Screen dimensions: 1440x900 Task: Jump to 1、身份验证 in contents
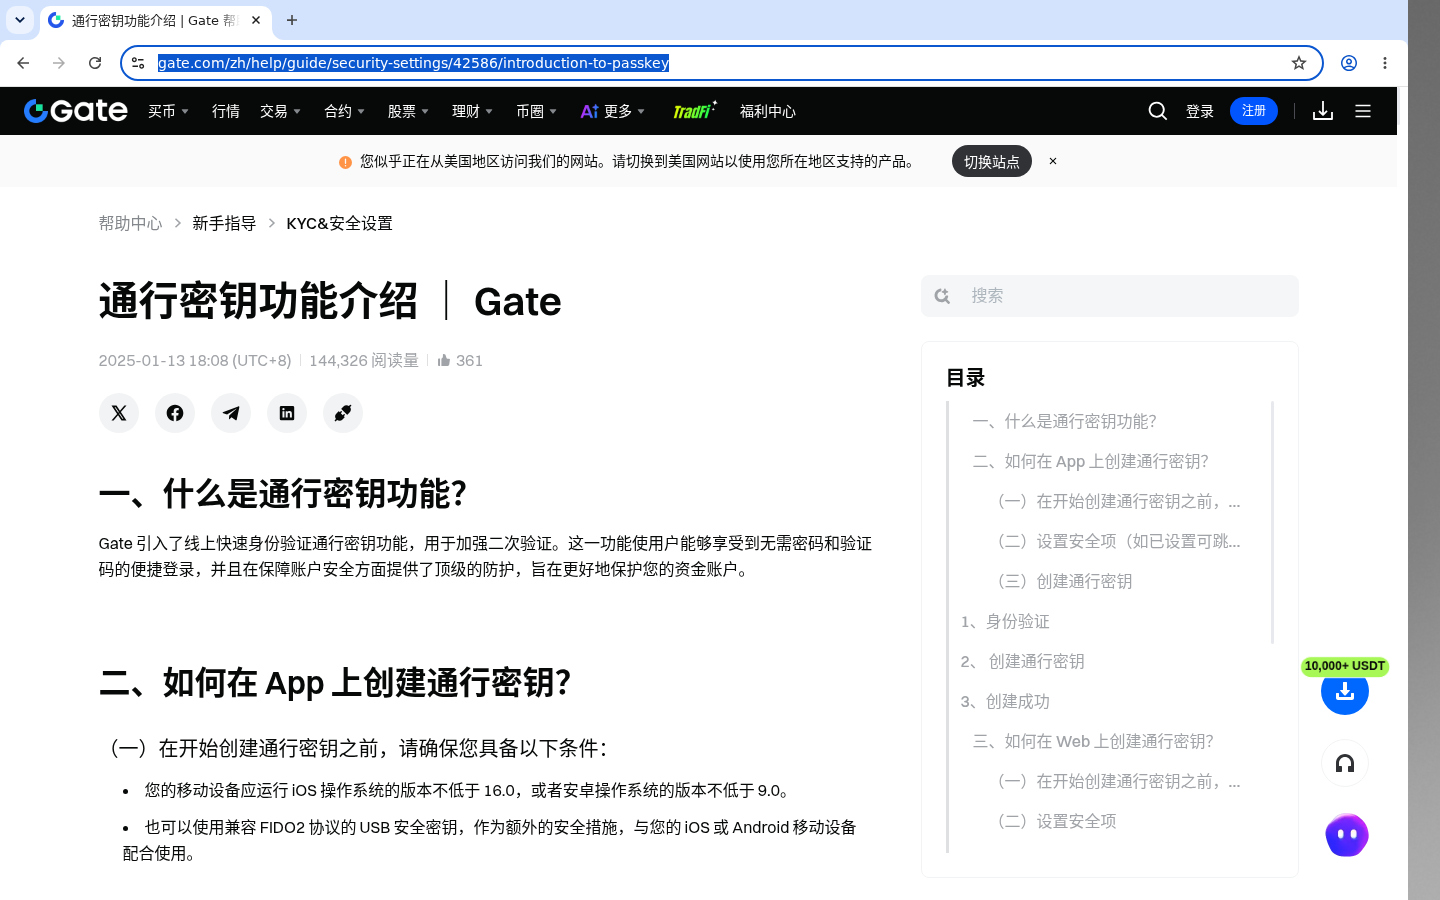point(1005,621)
